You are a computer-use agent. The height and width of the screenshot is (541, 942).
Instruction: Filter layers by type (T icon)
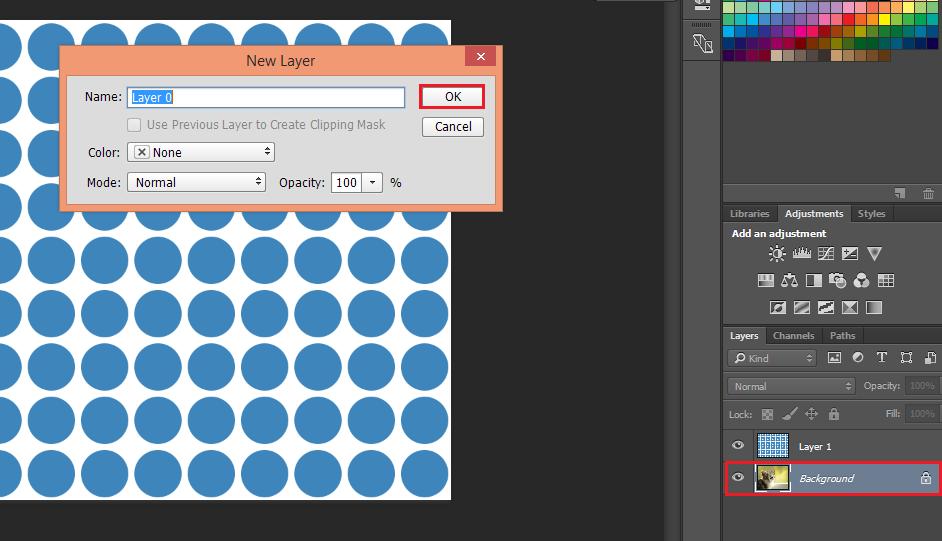coord(882,358)
